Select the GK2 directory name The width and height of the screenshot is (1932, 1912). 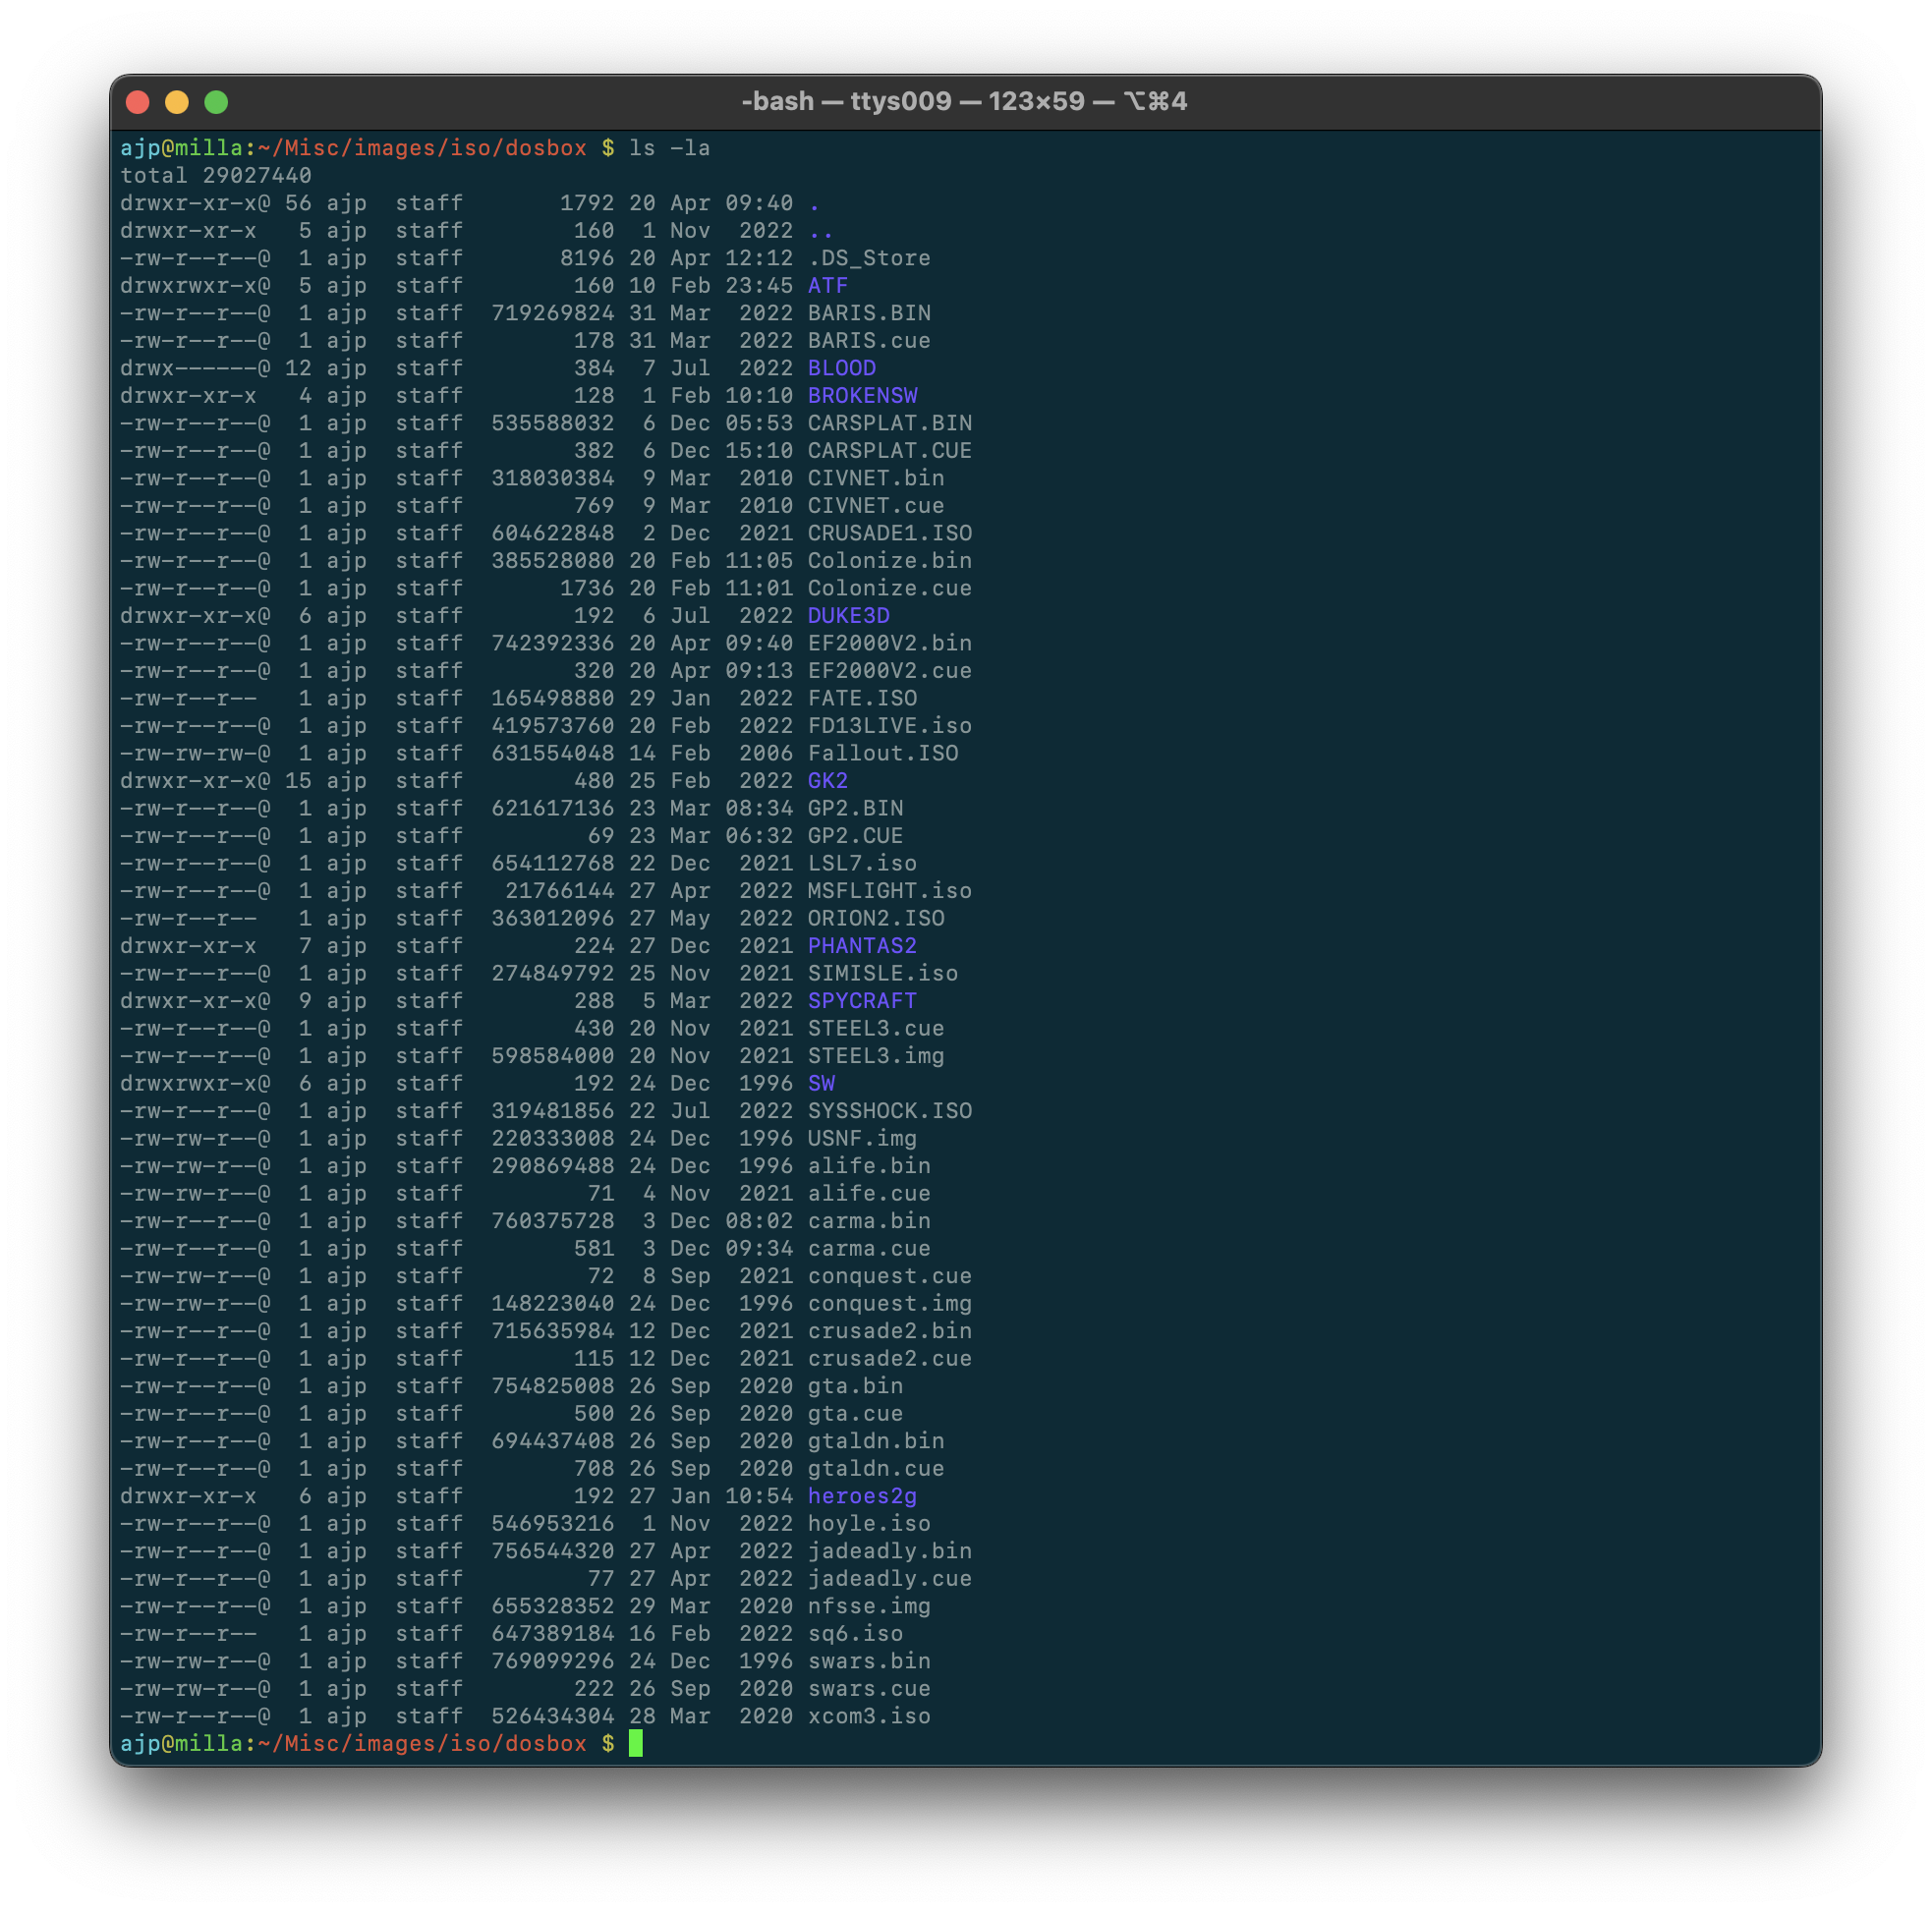click(x=827, y=781)
